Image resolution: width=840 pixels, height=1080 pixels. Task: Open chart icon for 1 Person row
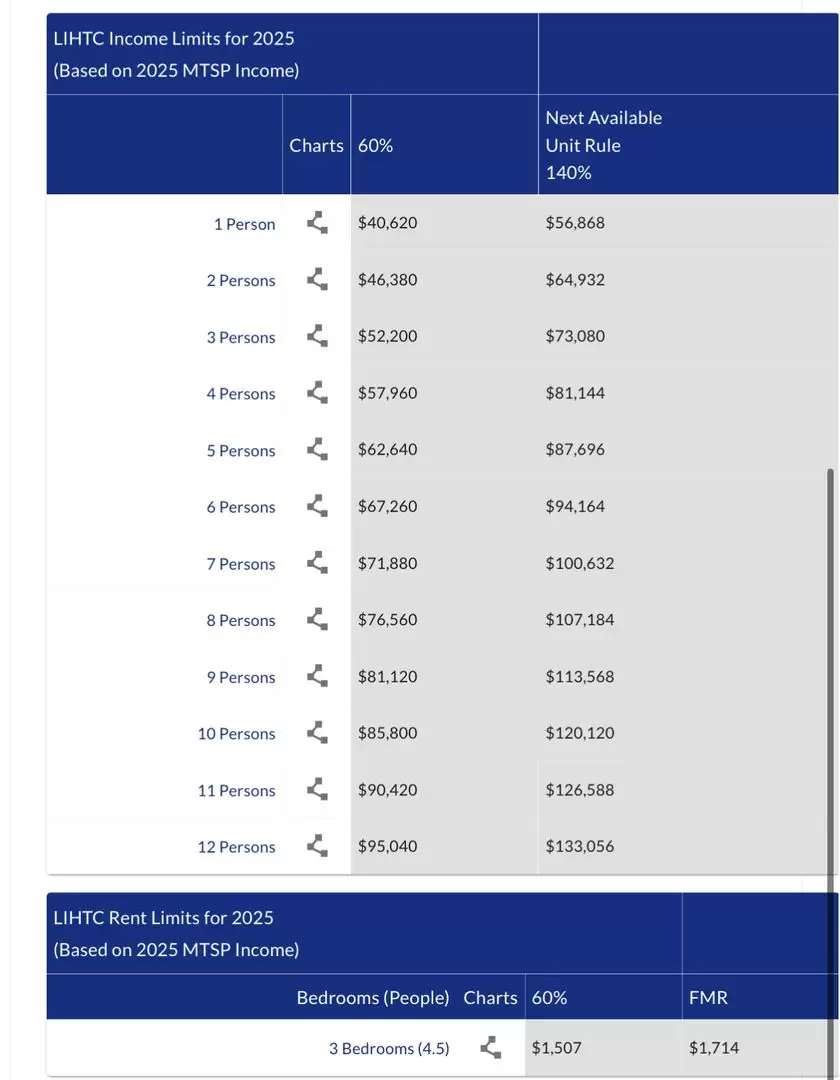tap(317, 223)
